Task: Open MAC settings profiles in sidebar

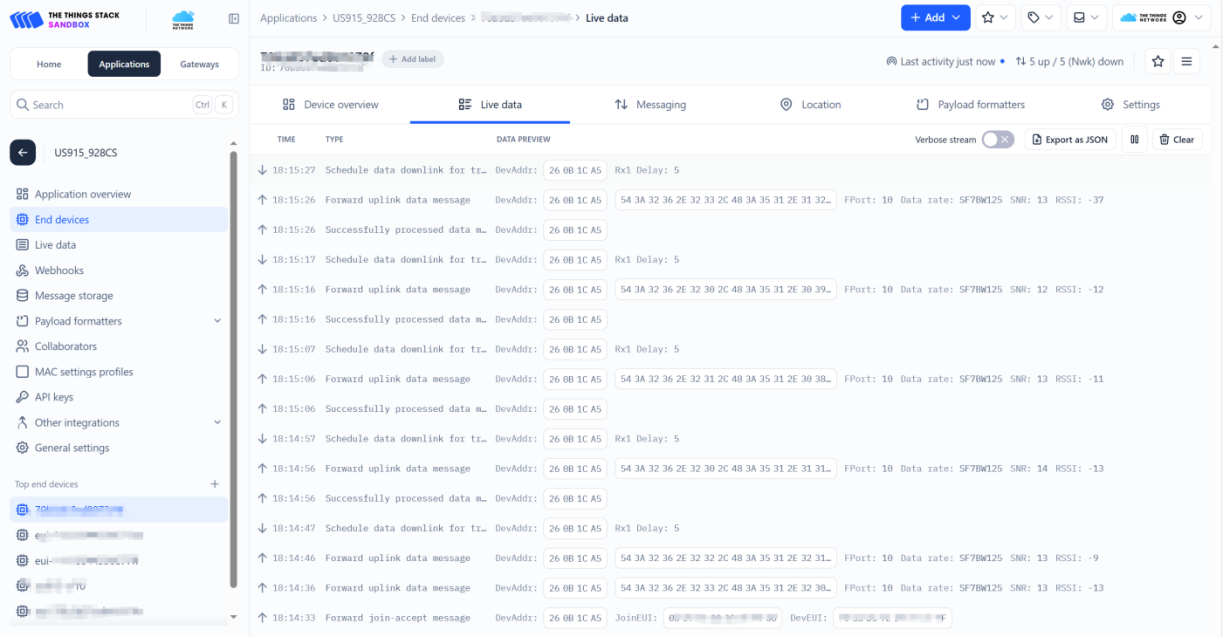Action: pos(119,372)
